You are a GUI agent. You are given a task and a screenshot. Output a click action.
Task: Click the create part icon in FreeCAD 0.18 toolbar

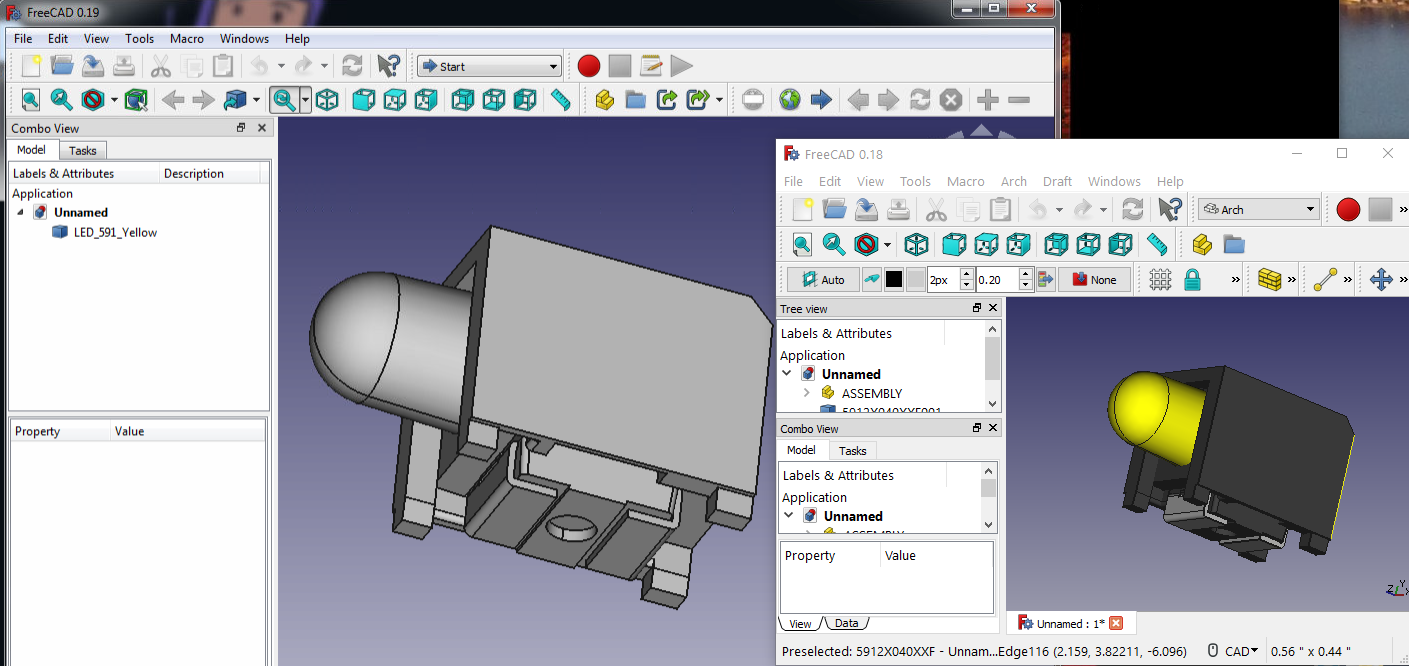(1202, 244)
